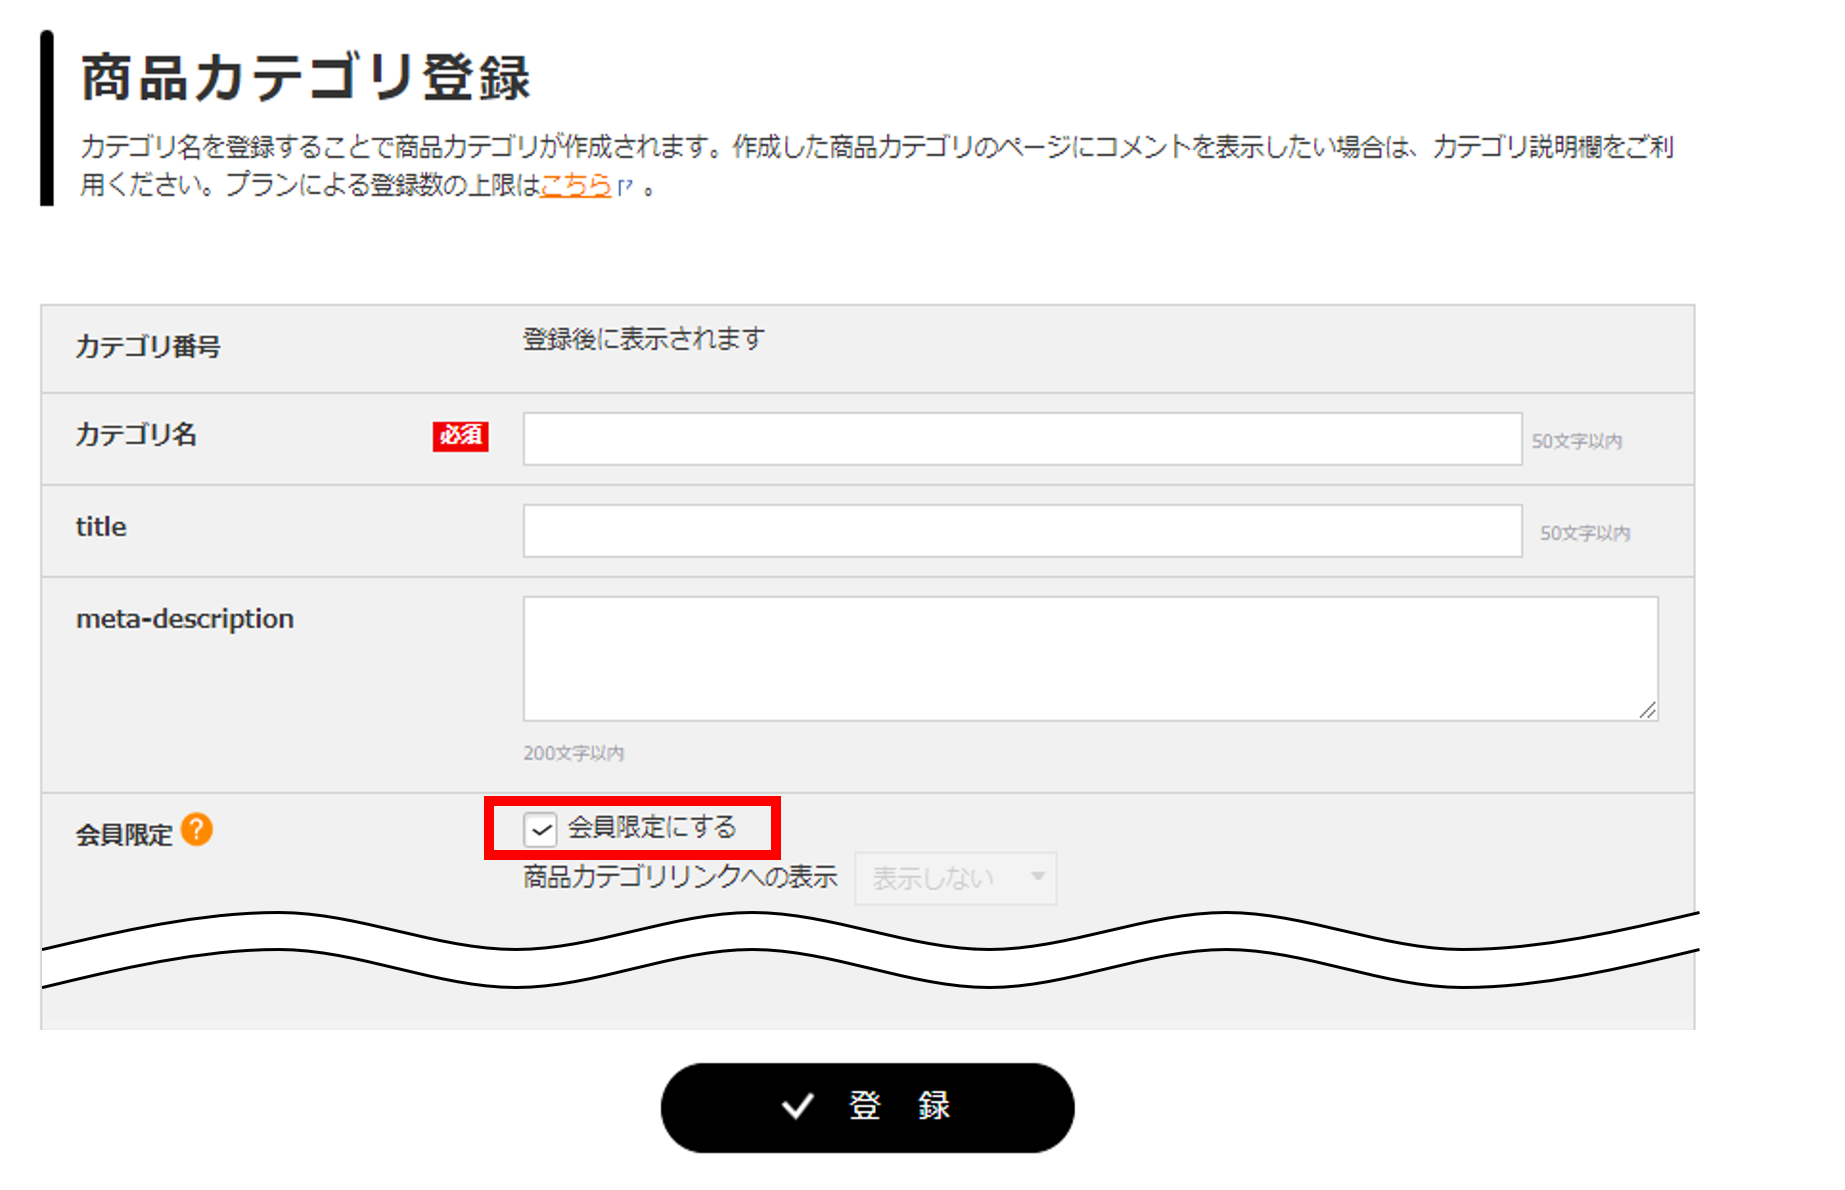The image size is (1845, 1190).
Task: Click the resize handle on the meta-description textarea
Action: click(1648, 712)
